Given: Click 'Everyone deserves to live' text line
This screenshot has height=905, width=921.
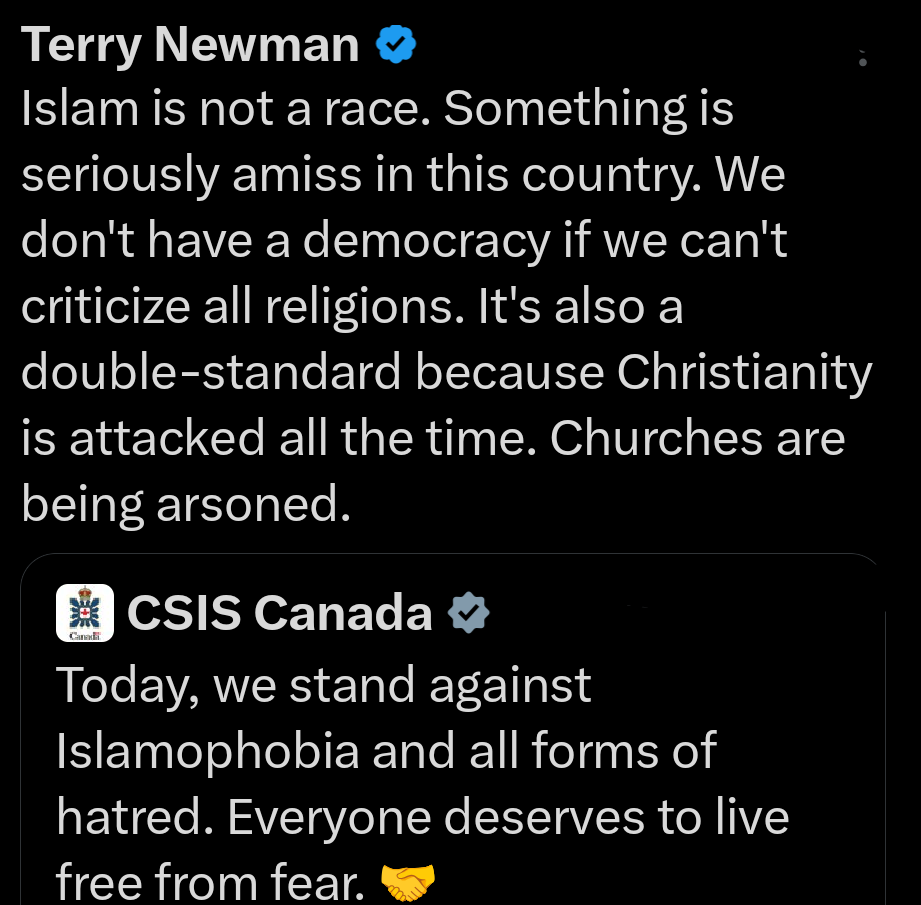Looking at the screenshot, I should (508, 817).
